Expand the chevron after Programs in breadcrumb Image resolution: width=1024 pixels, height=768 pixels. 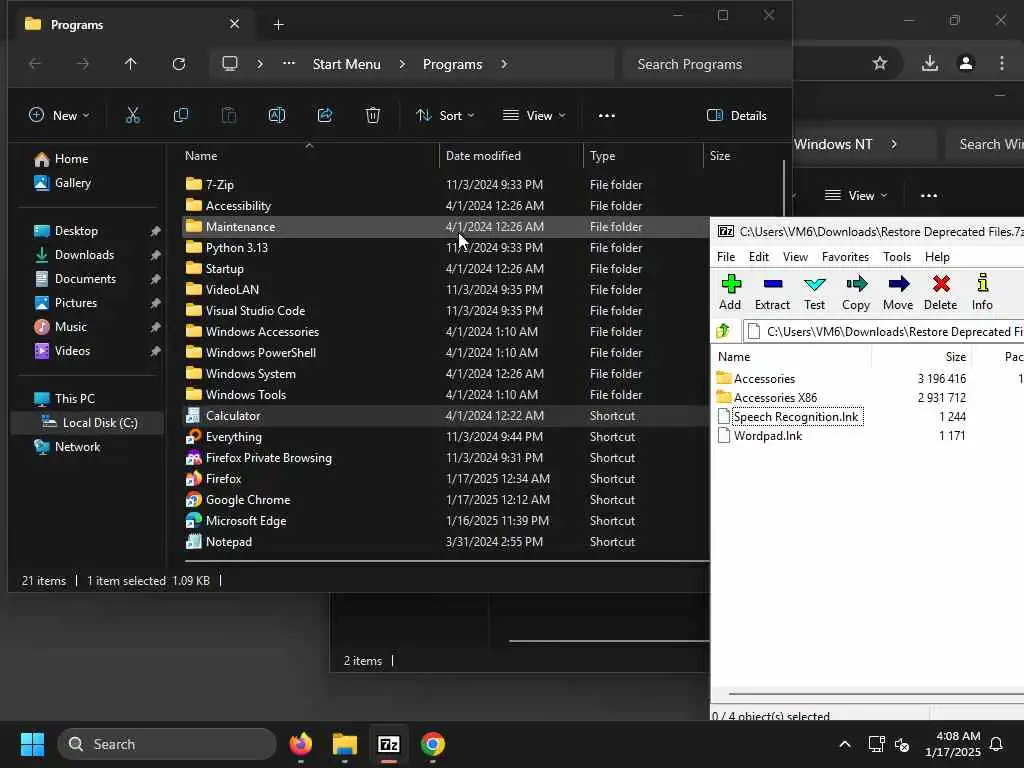504,64
